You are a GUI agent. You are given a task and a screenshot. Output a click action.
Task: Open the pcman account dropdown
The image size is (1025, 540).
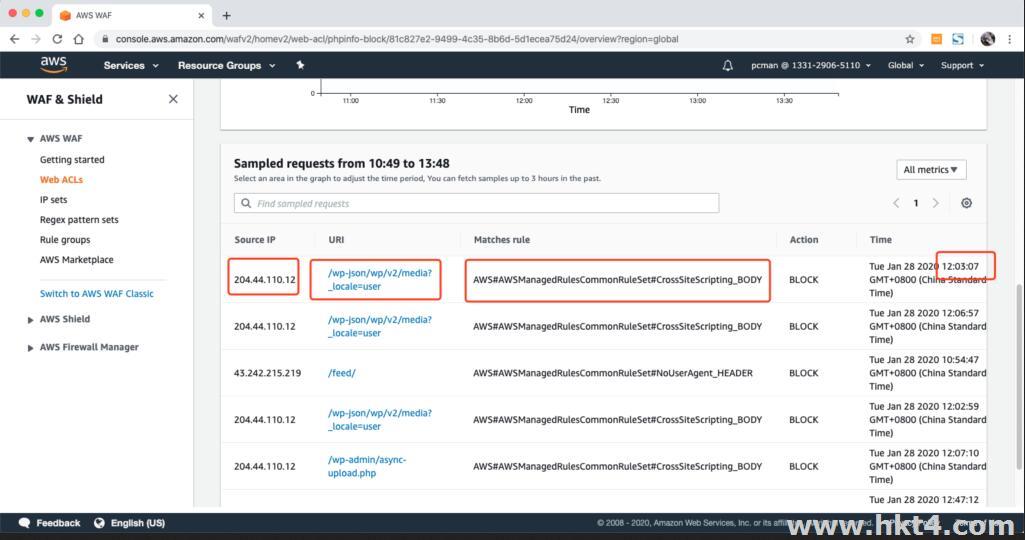click(811, 65)
